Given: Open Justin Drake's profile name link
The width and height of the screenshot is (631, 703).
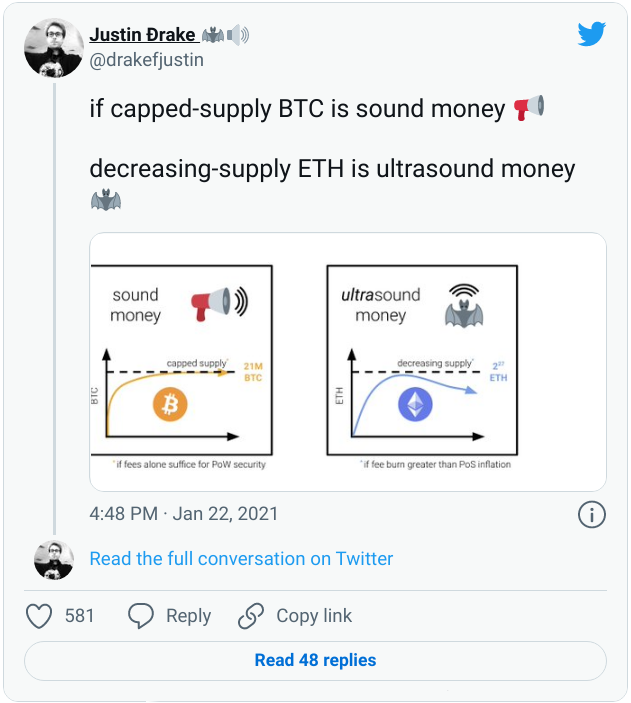Looking at the screenshot, I should pos(142,35).
